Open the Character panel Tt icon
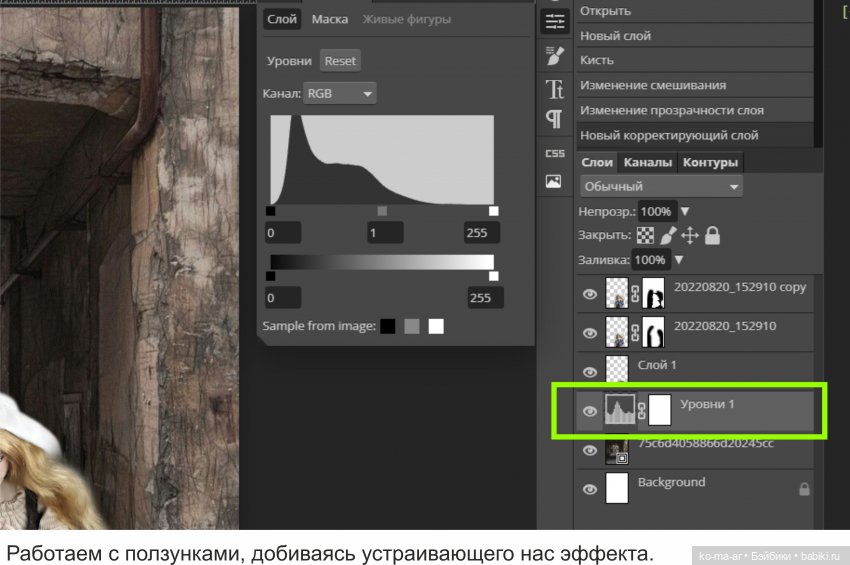 [x=555, y=88]
